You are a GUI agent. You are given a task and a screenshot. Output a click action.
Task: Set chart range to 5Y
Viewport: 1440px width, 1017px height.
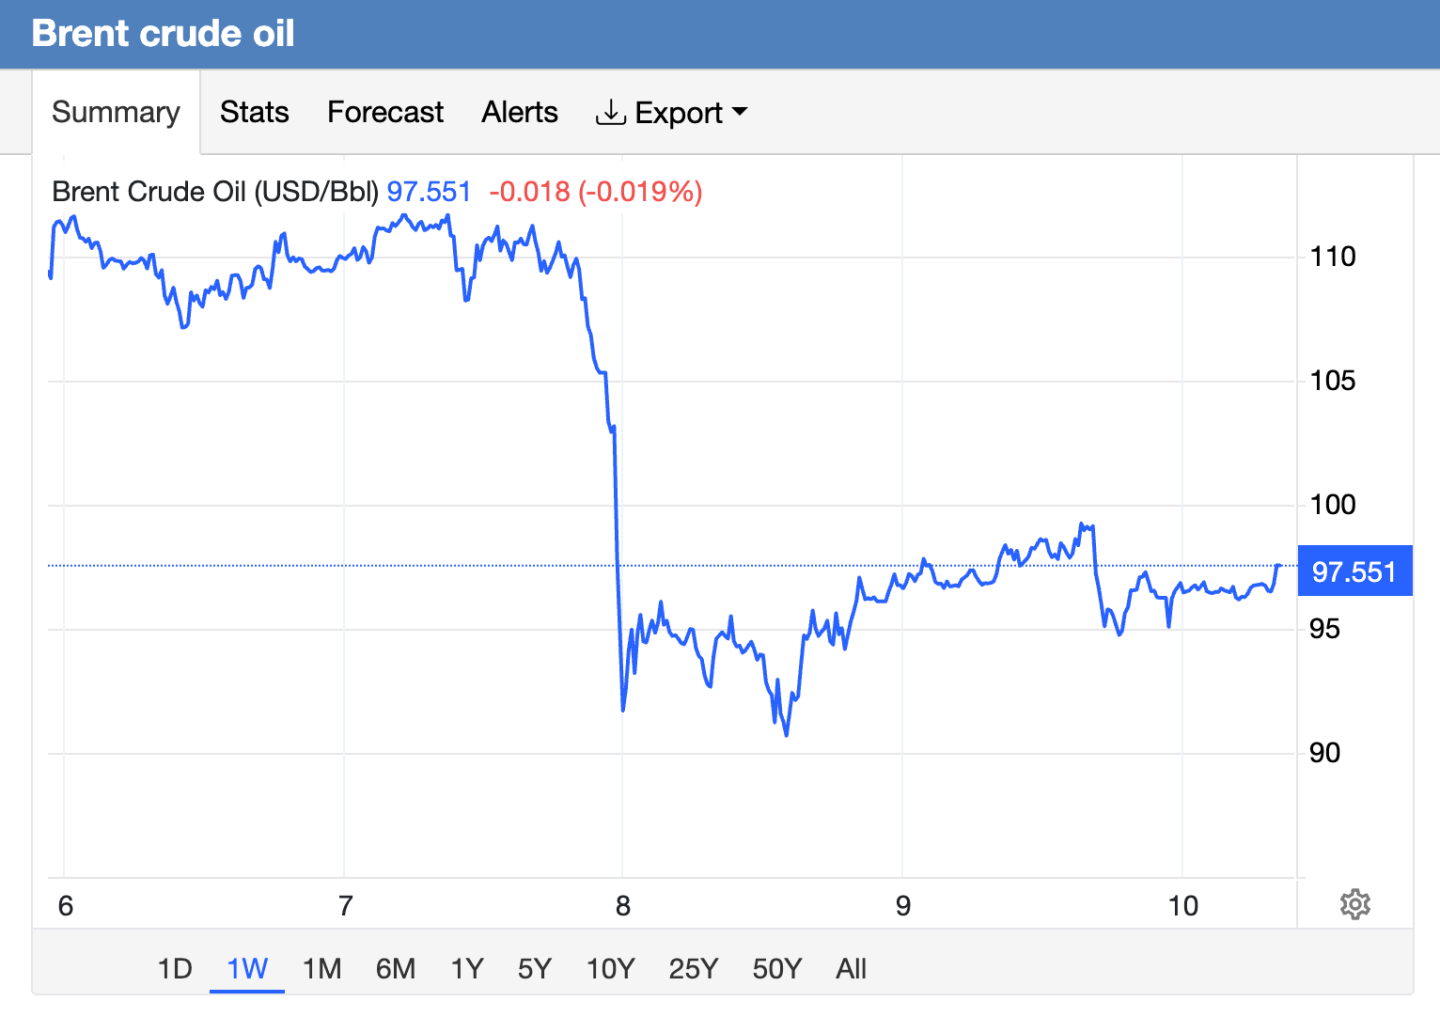[x=535, y=968]
